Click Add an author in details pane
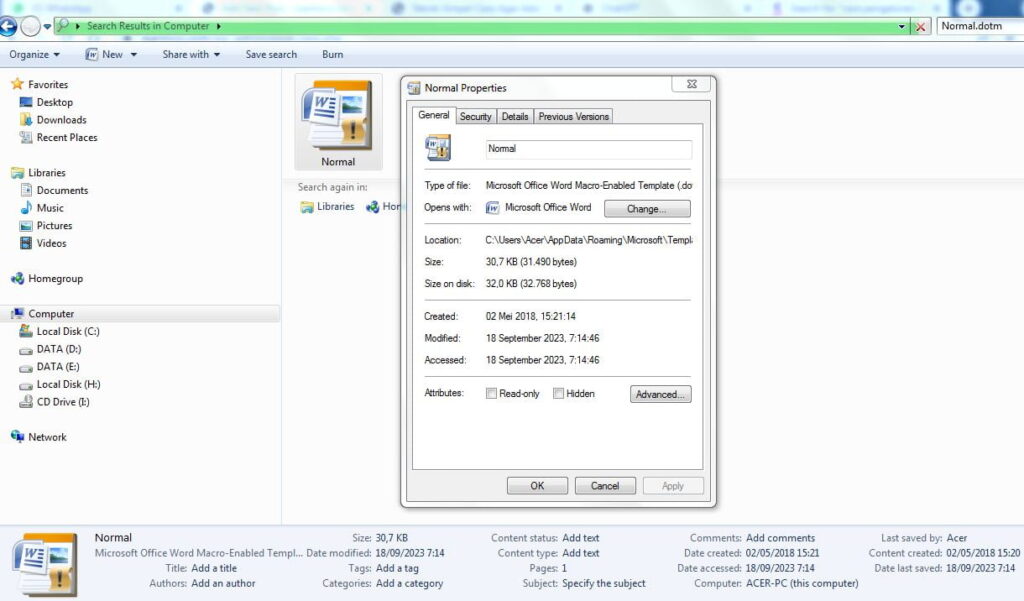This screenshot has height=601, width=1024. (223, 583)
